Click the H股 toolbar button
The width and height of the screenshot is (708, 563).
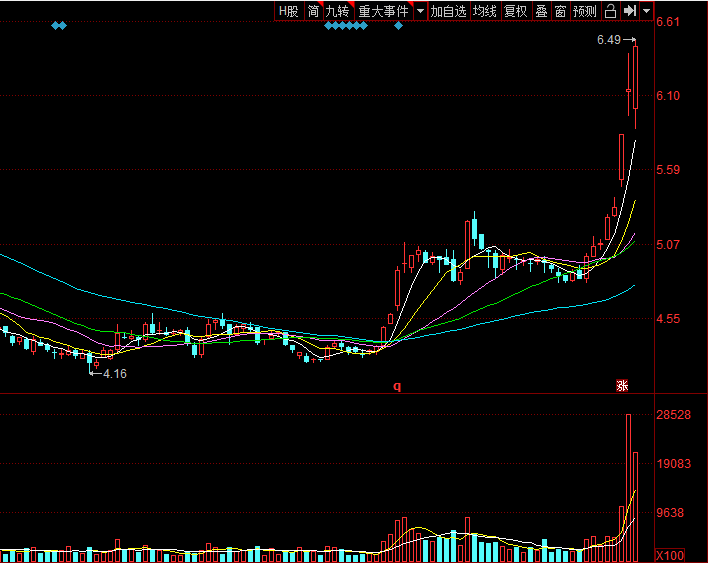289,11
